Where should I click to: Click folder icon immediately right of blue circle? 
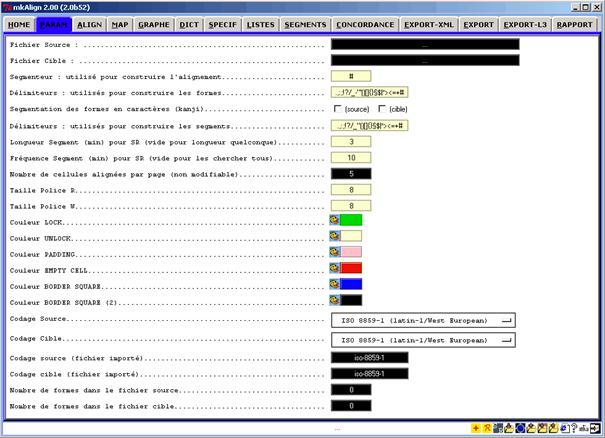click(531, 428)
